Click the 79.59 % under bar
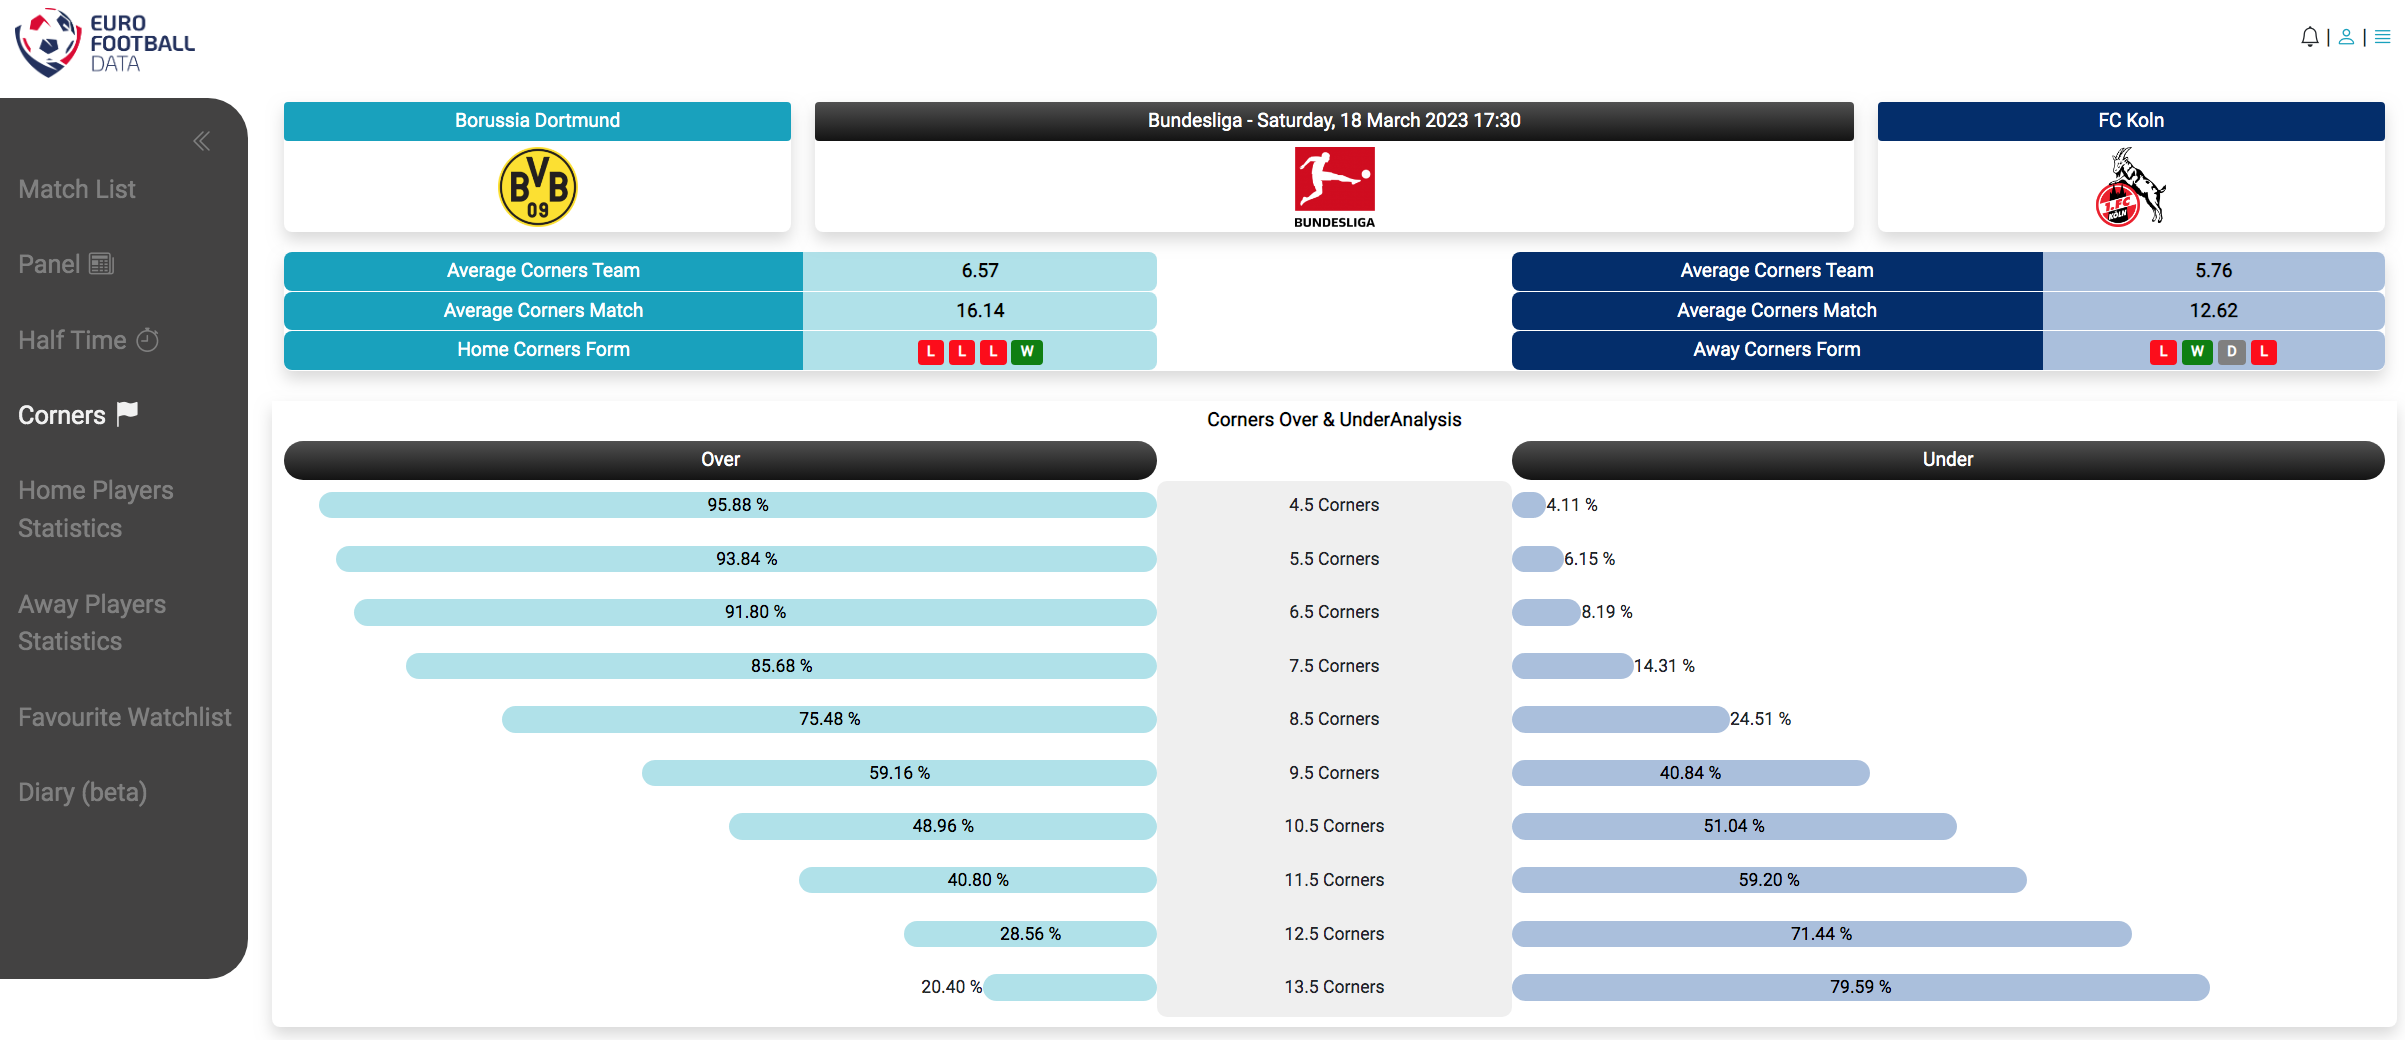 click(x=1860, y=987)
